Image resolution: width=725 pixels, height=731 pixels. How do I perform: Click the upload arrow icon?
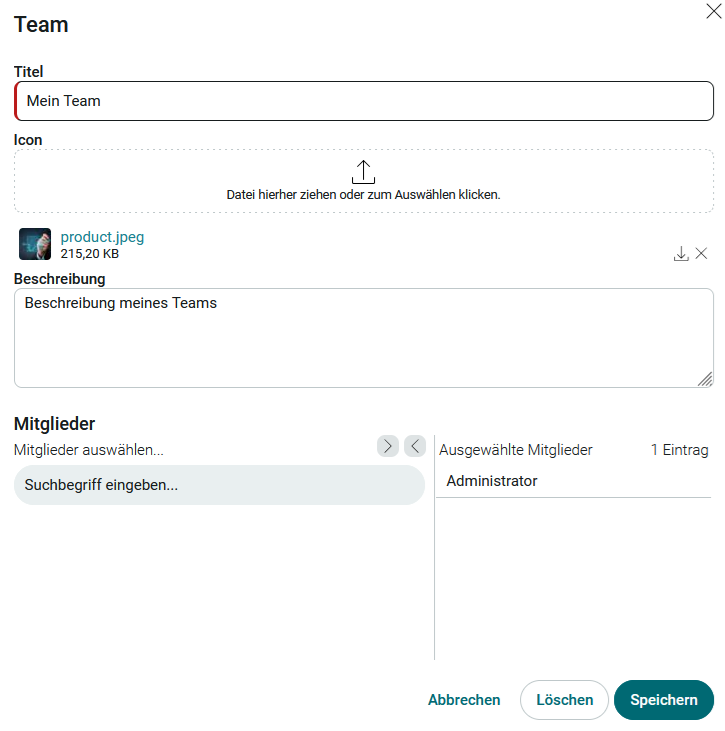tap(363, 171)
